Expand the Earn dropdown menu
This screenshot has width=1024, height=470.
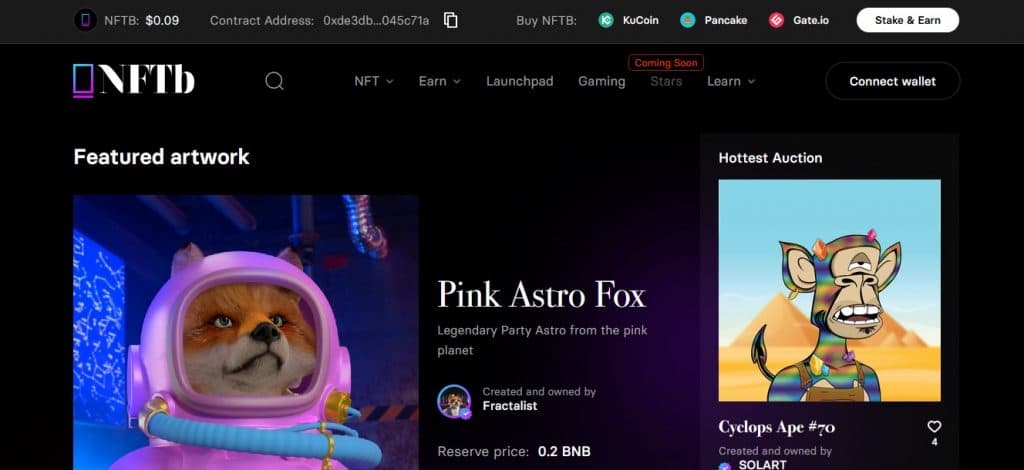coord(439,81)
